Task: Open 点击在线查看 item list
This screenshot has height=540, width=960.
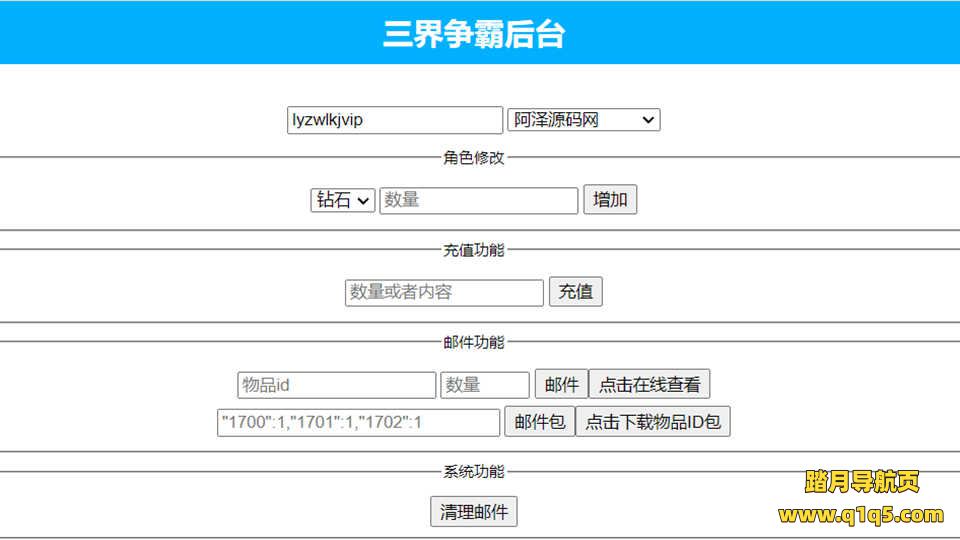Action: [x=649, y=385]
